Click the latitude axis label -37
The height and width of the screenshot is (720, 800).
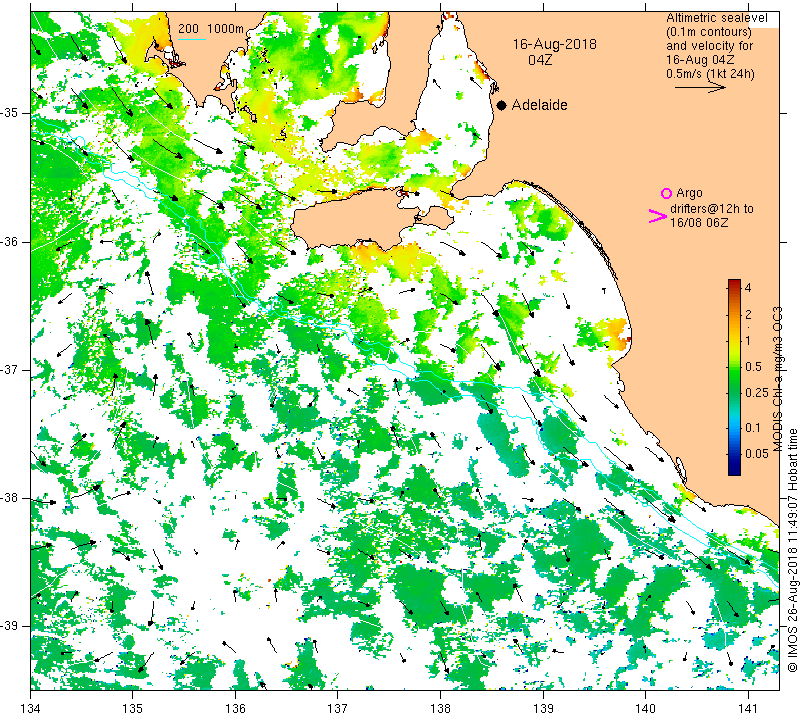coord(9,369)
